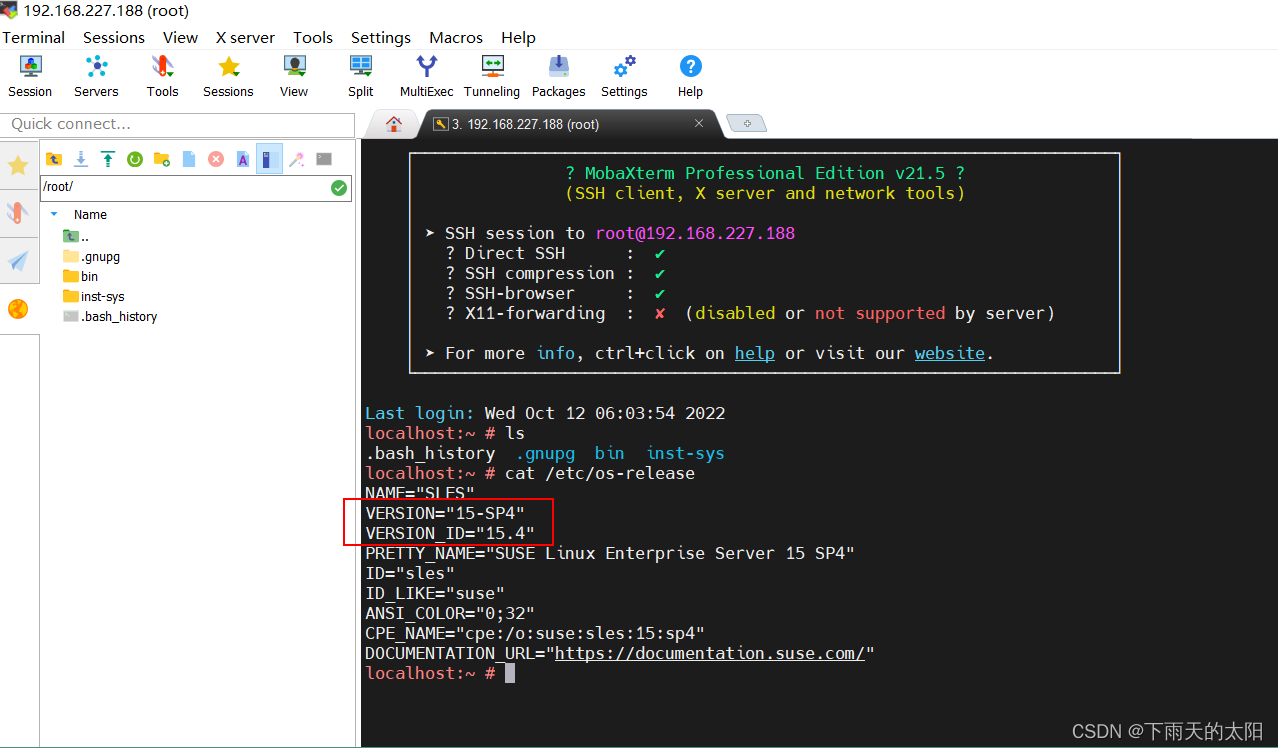Open the Tunneling tool
The image size is (1278, 751).
coord(491,75)
